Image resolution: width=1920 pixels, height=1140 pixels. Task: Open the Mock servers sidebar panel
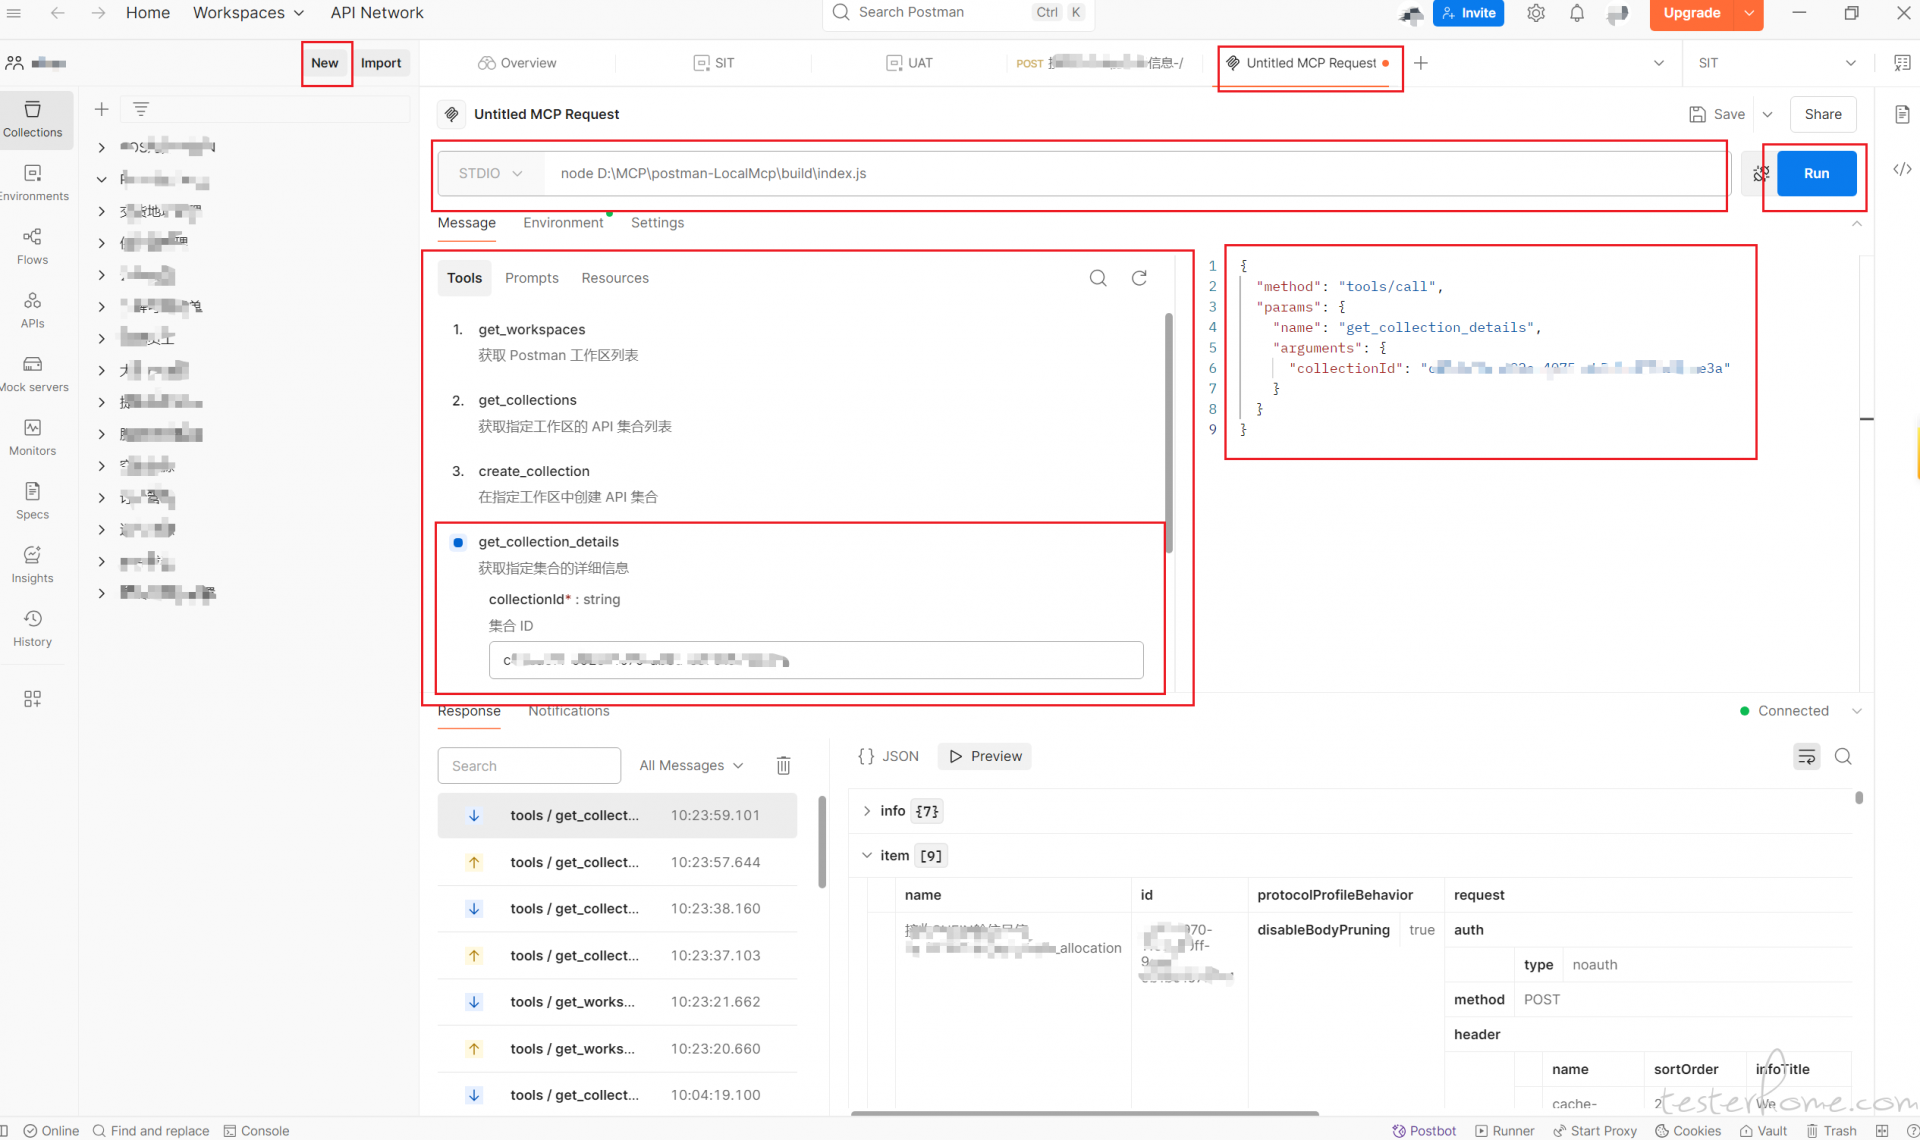(x=33, y=374)
